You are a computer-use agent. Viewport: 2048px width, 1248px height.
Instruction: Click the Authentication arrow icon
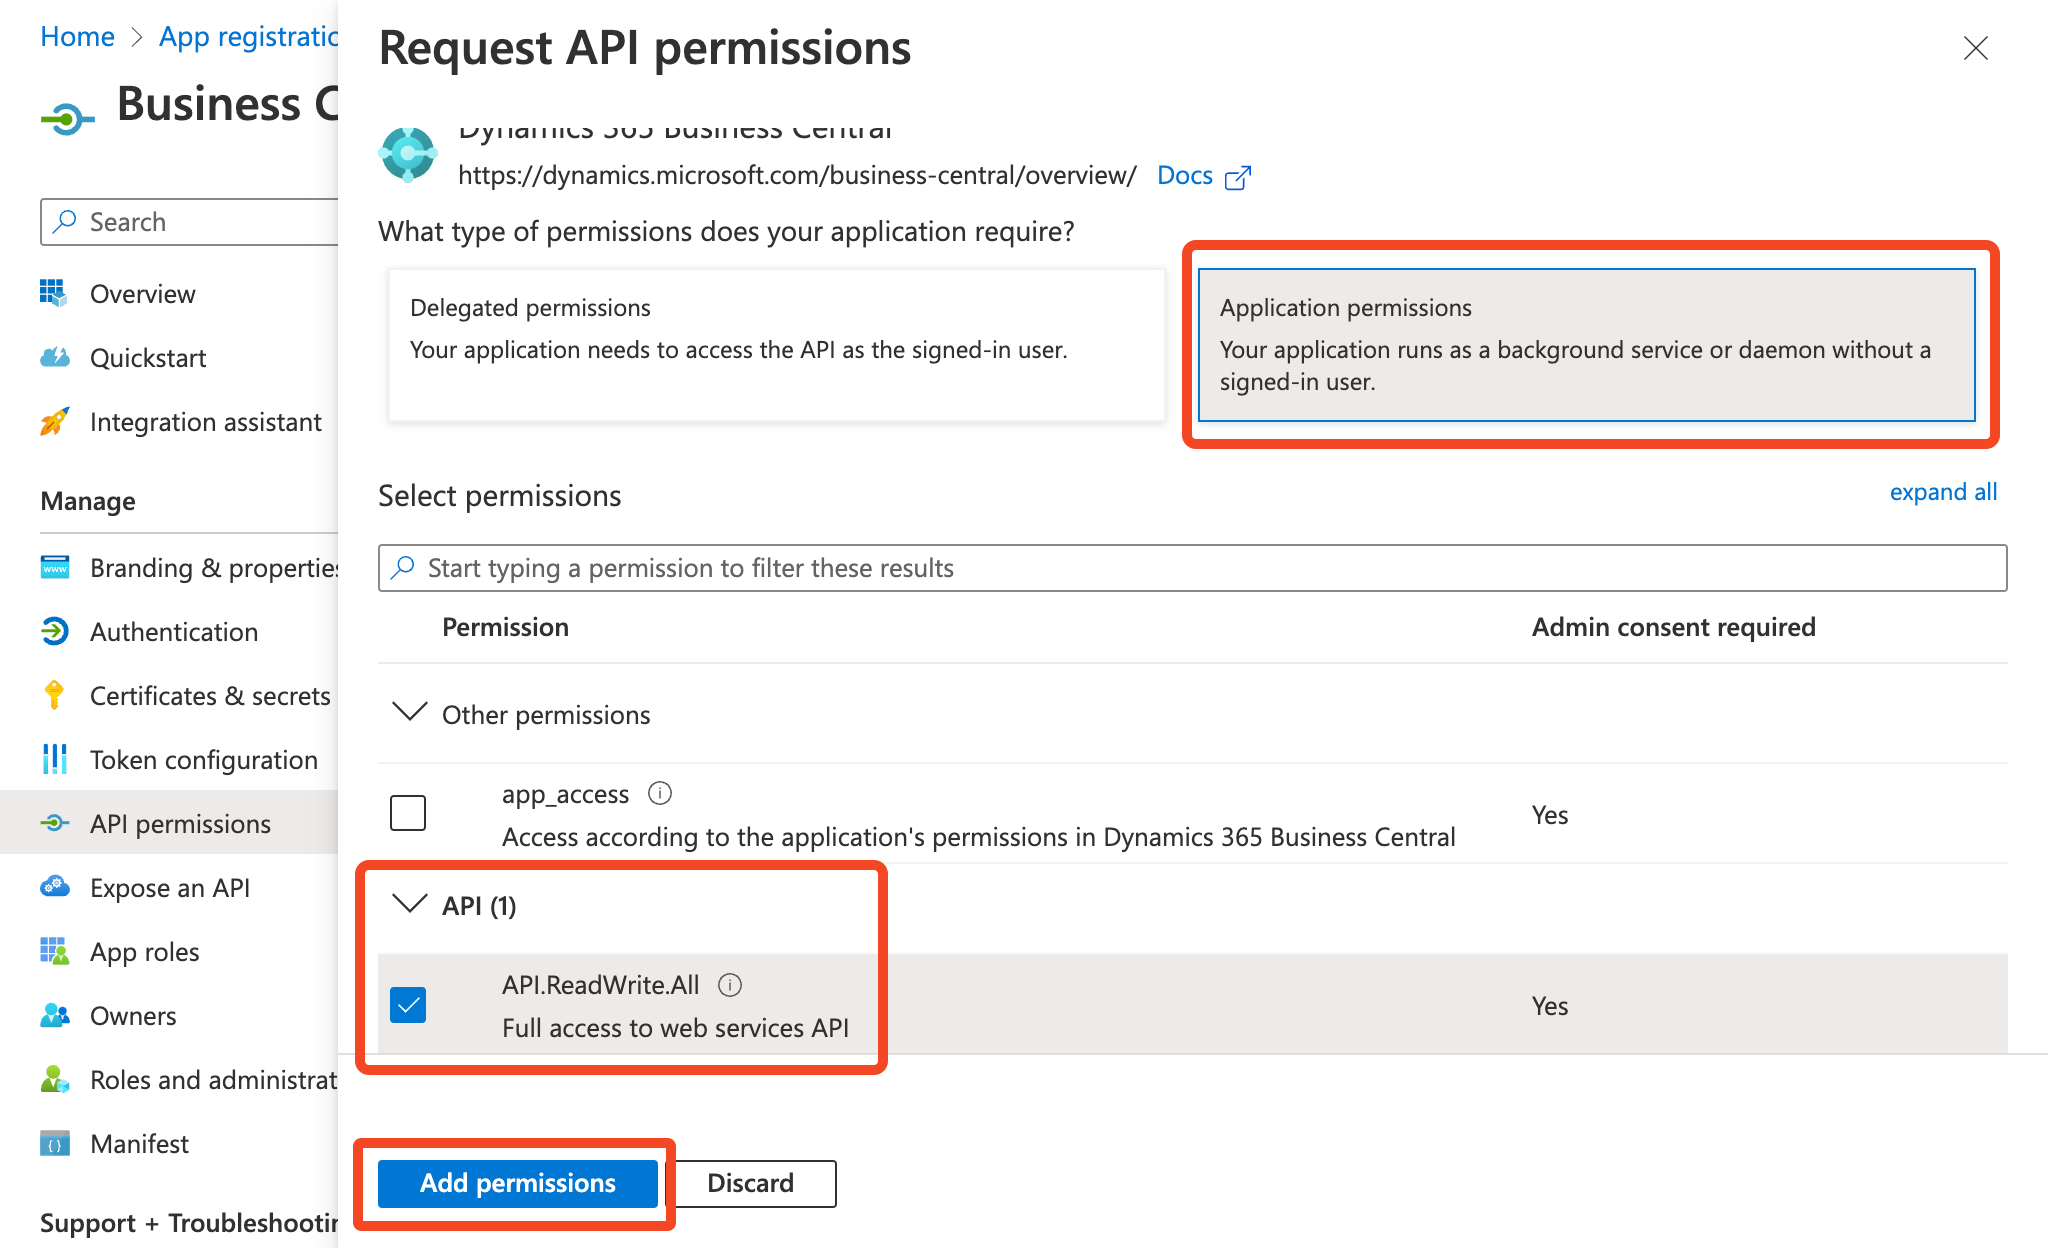(x=54, y=631)
